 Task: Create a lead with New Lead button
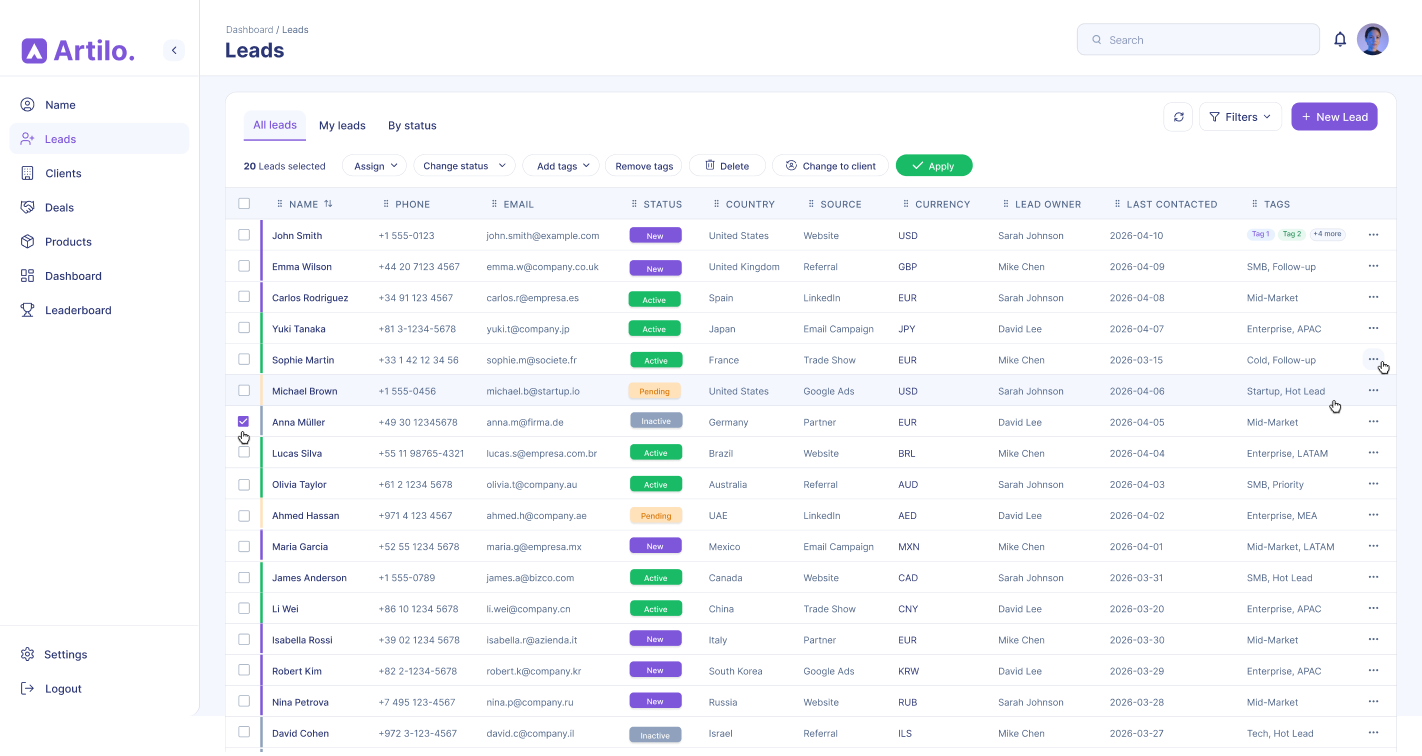point(1334,117)
